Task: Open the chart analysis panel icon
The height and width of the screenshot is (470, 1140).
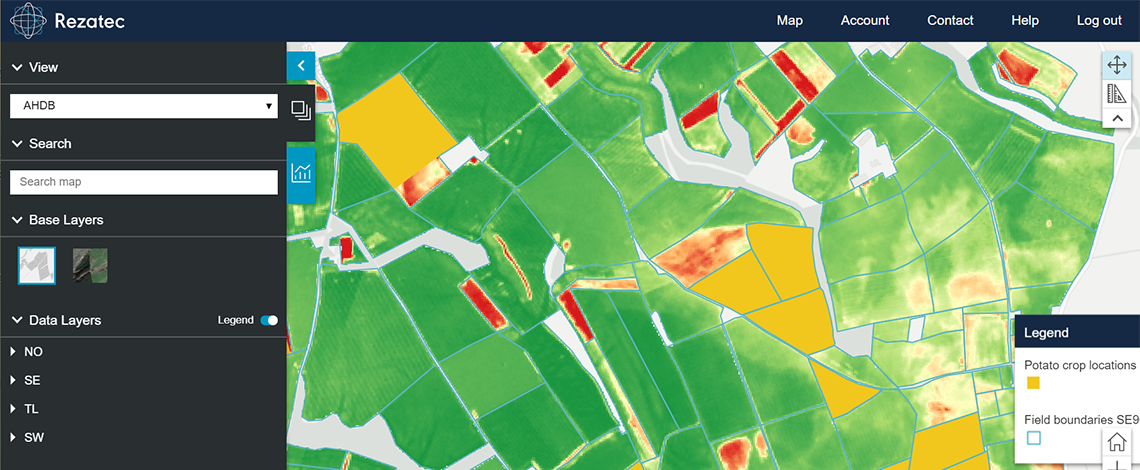Action: tap(301, 173)
